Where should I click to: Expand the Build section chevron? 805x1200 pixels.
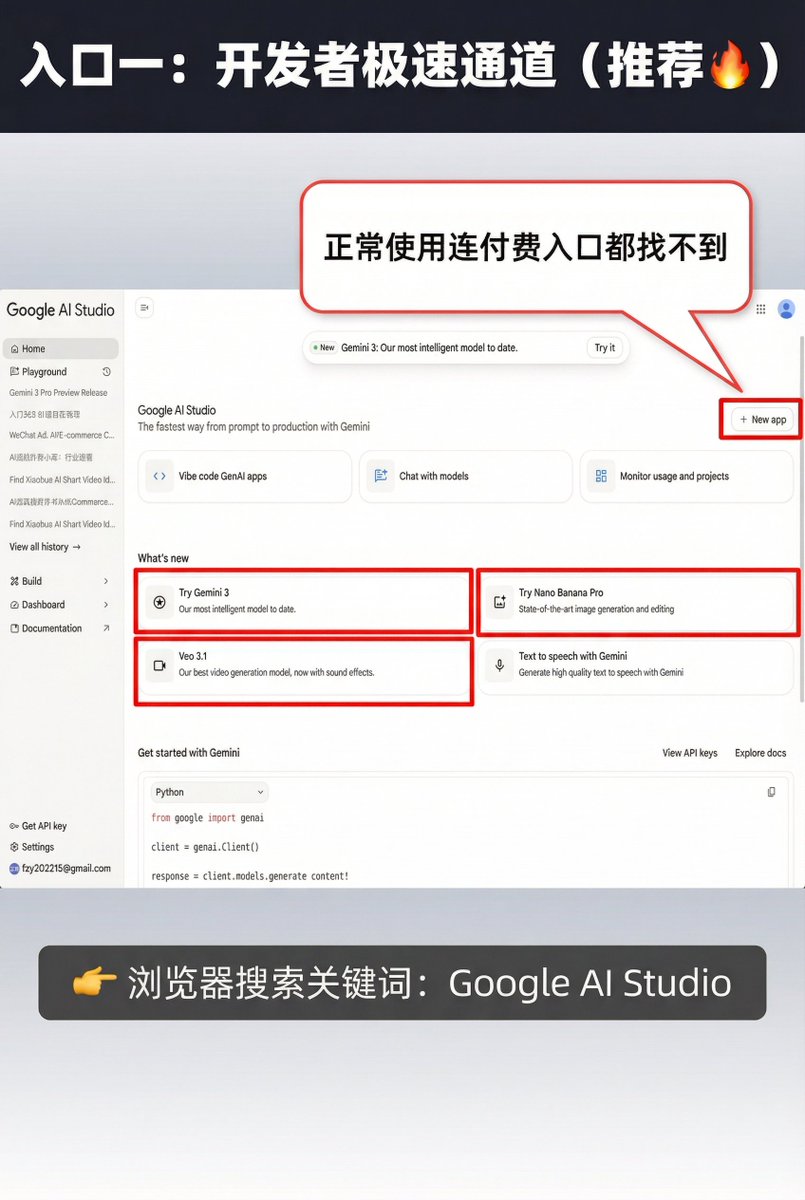pos(106,581)
